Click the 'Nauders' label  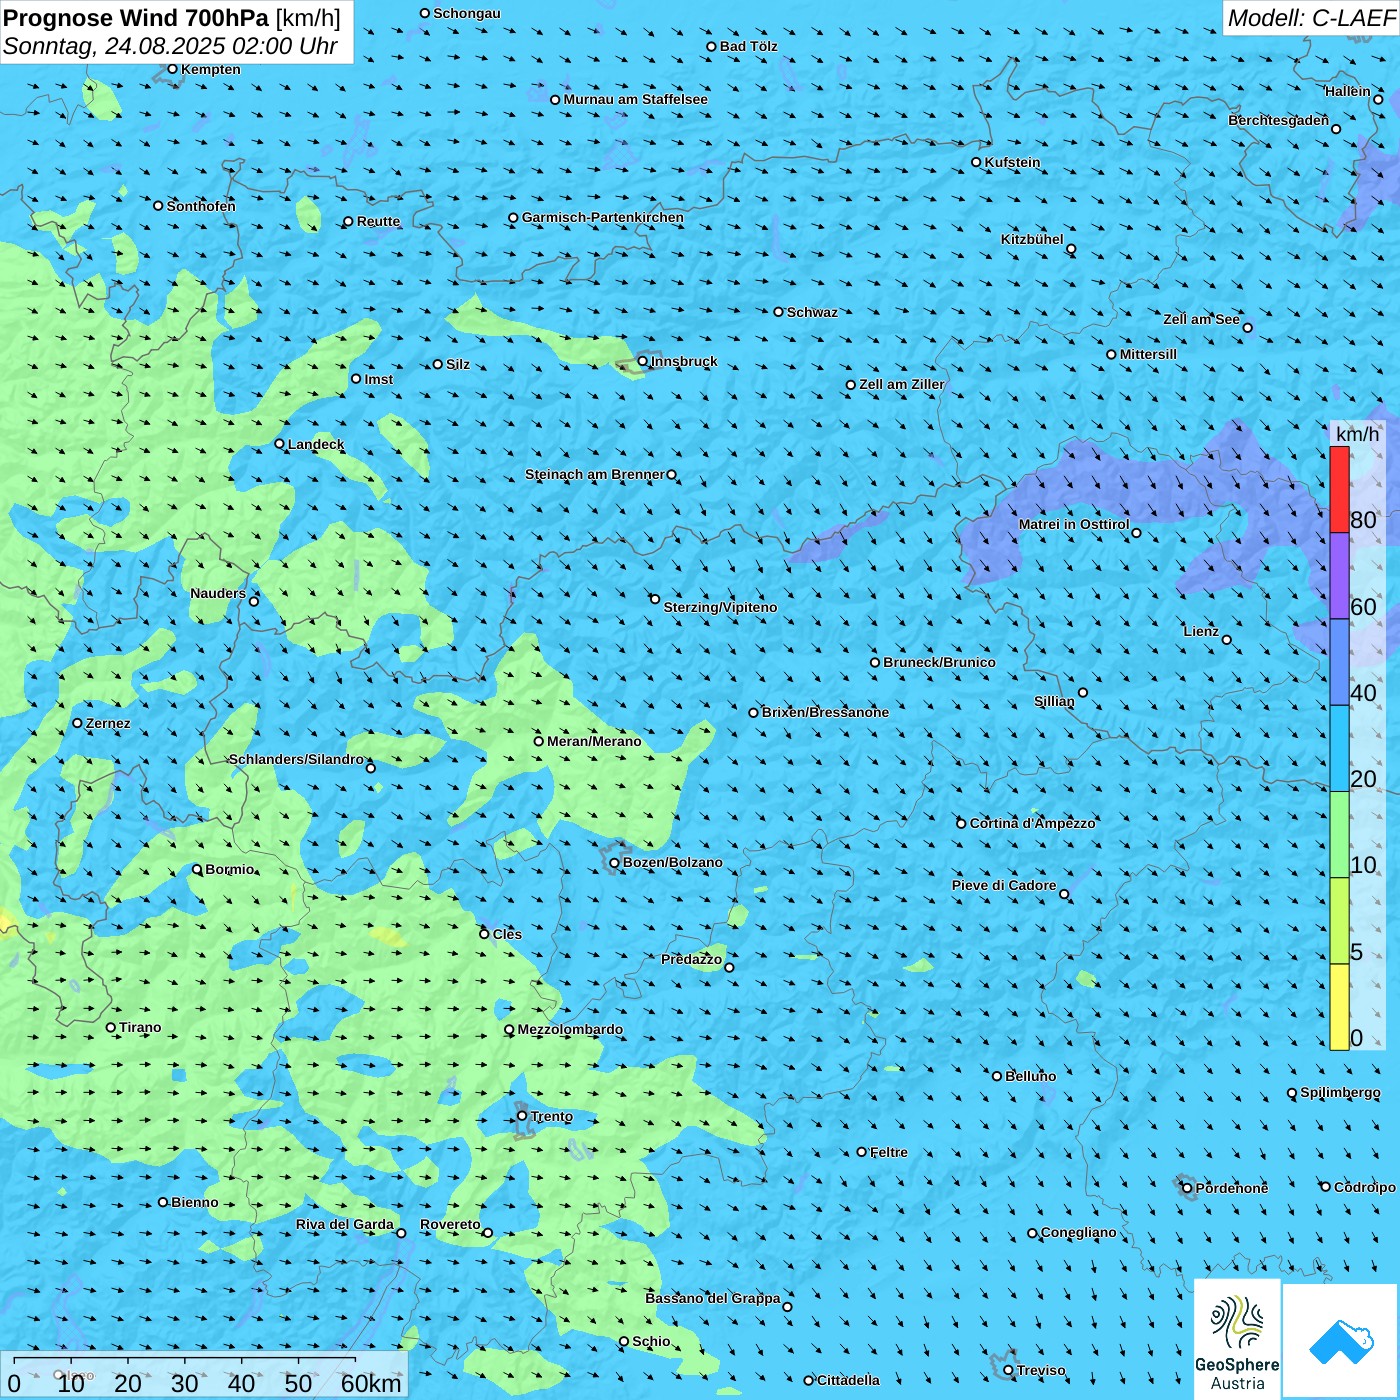pos(218,593)
